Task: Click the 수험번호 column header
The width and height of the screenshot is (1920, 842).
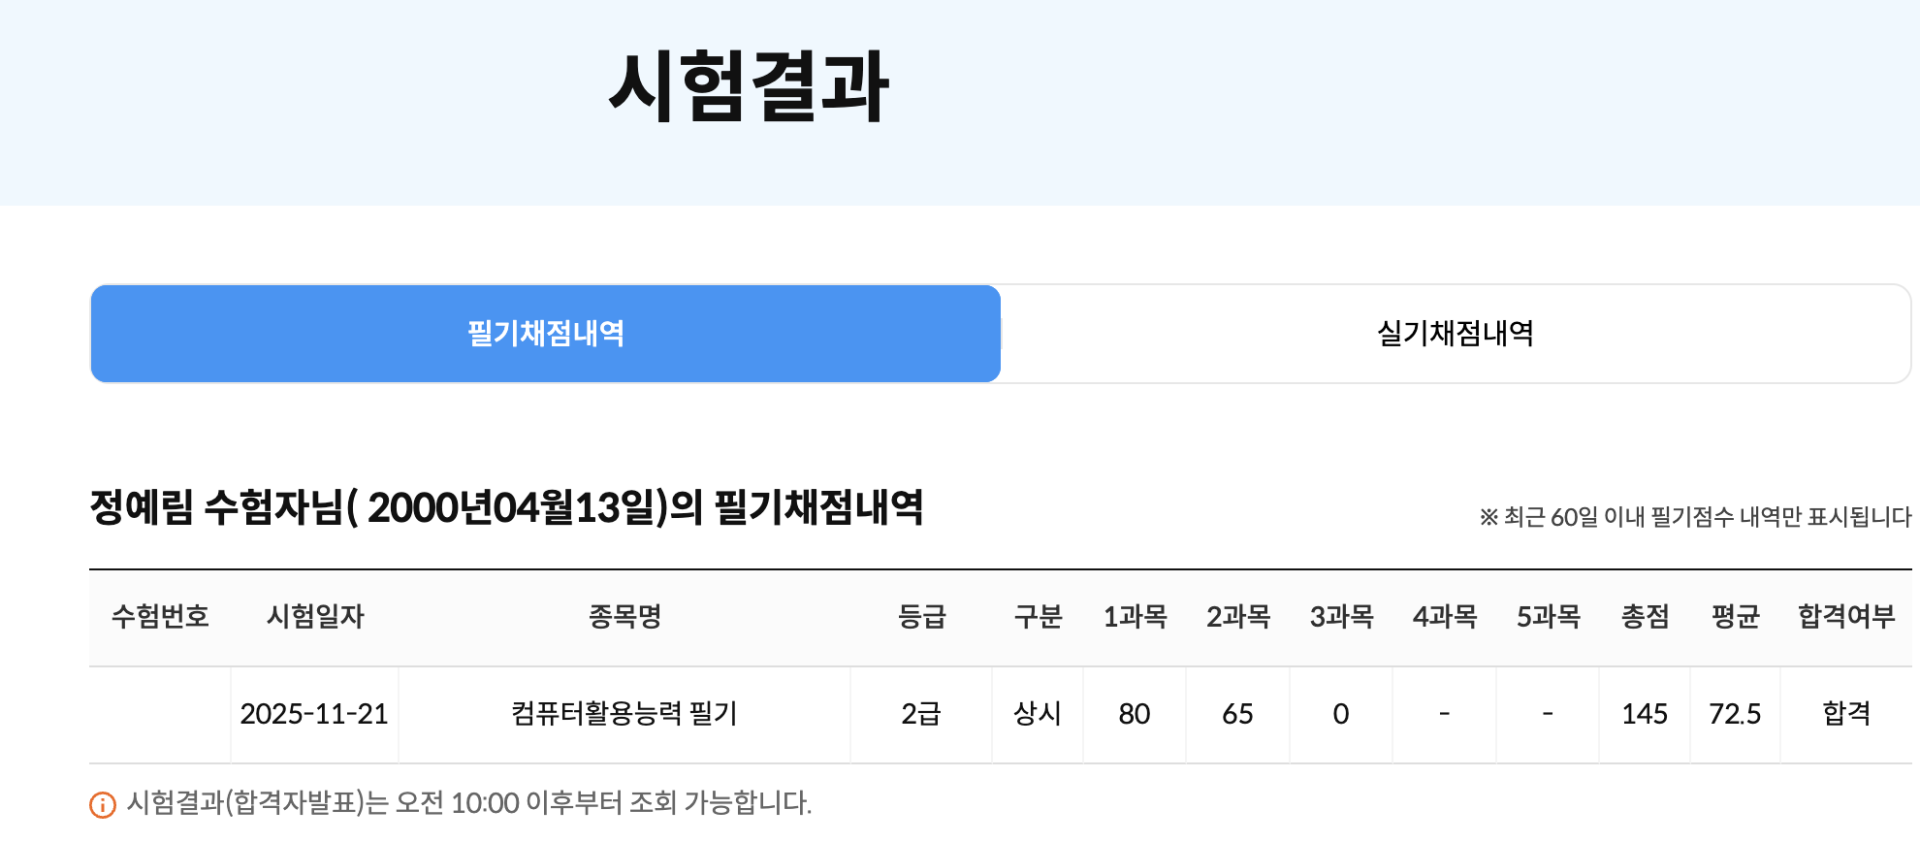Action: 160,616
